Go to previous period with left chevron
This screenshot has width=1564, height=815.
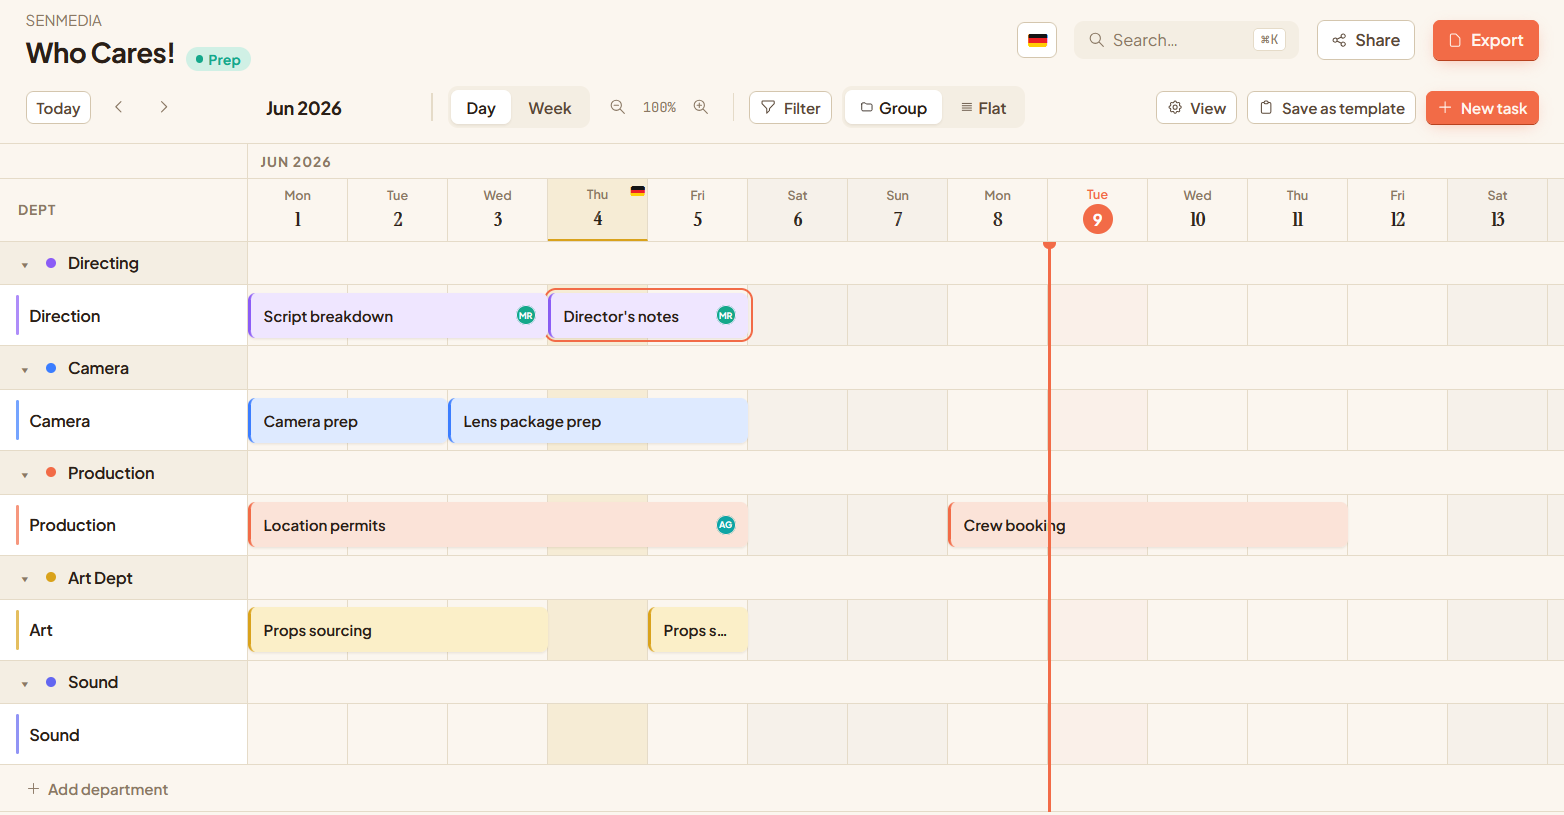click(119, 107)
